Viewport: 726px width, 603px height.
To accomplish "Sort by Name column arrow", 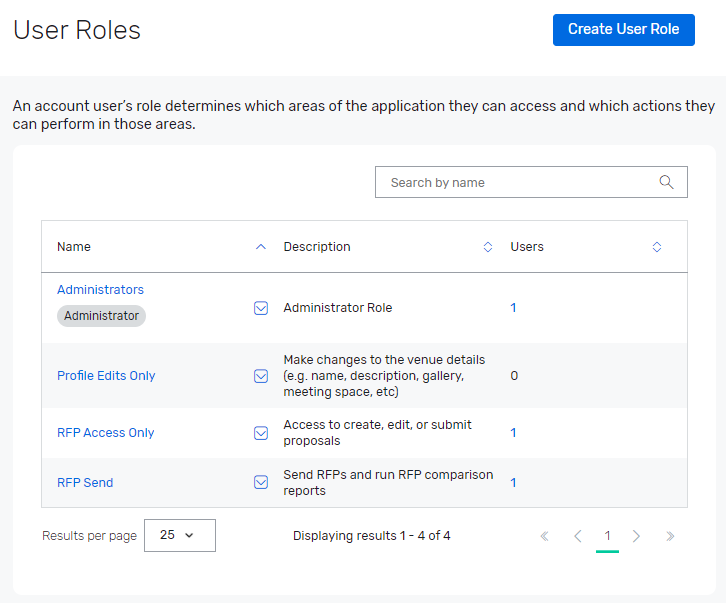I will click(x=261, y=247).
